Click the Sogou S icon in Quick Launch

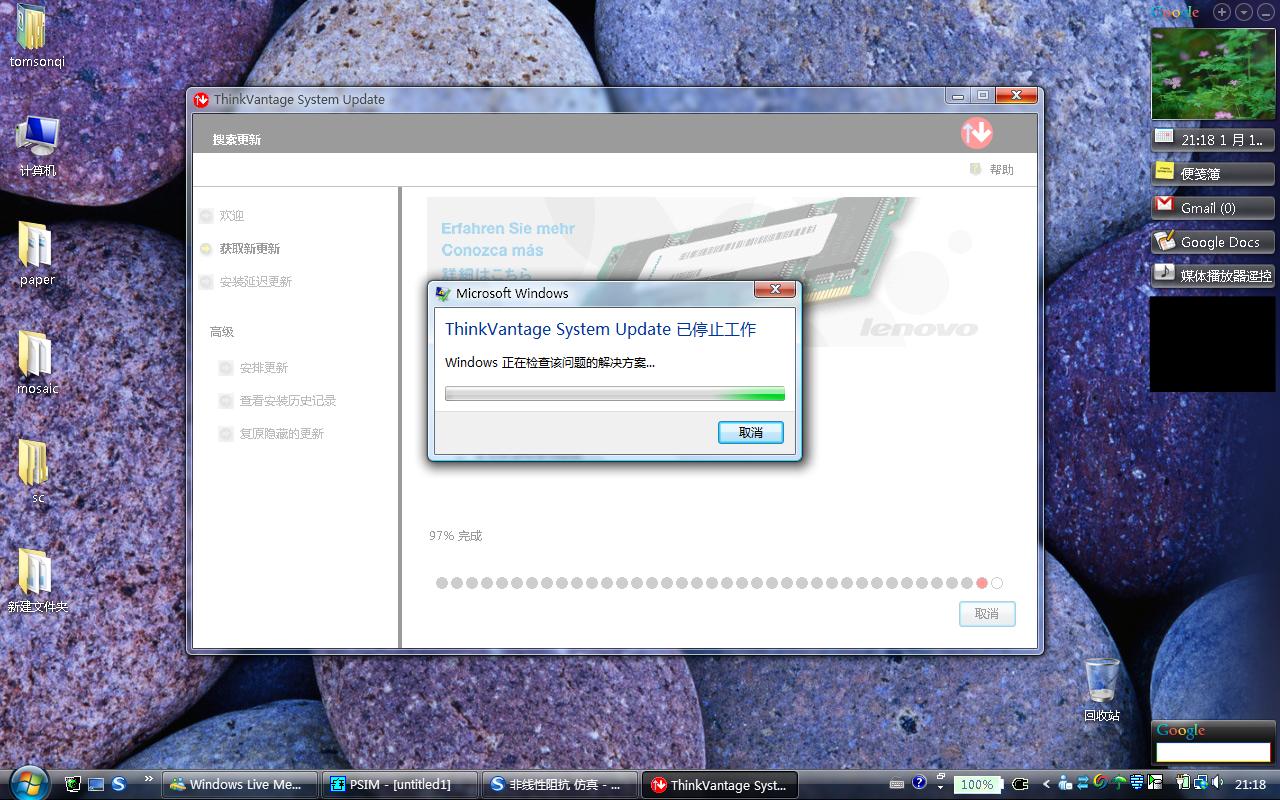(118, 784)
